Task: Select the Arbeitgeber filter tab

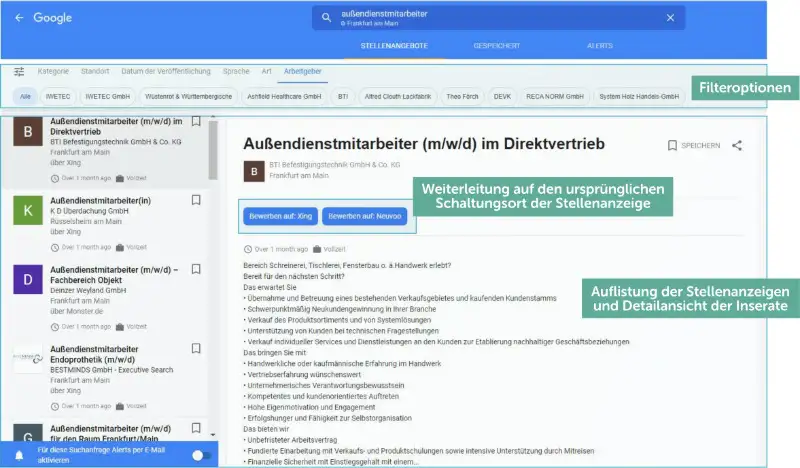Action: click(x=303, y=71)
